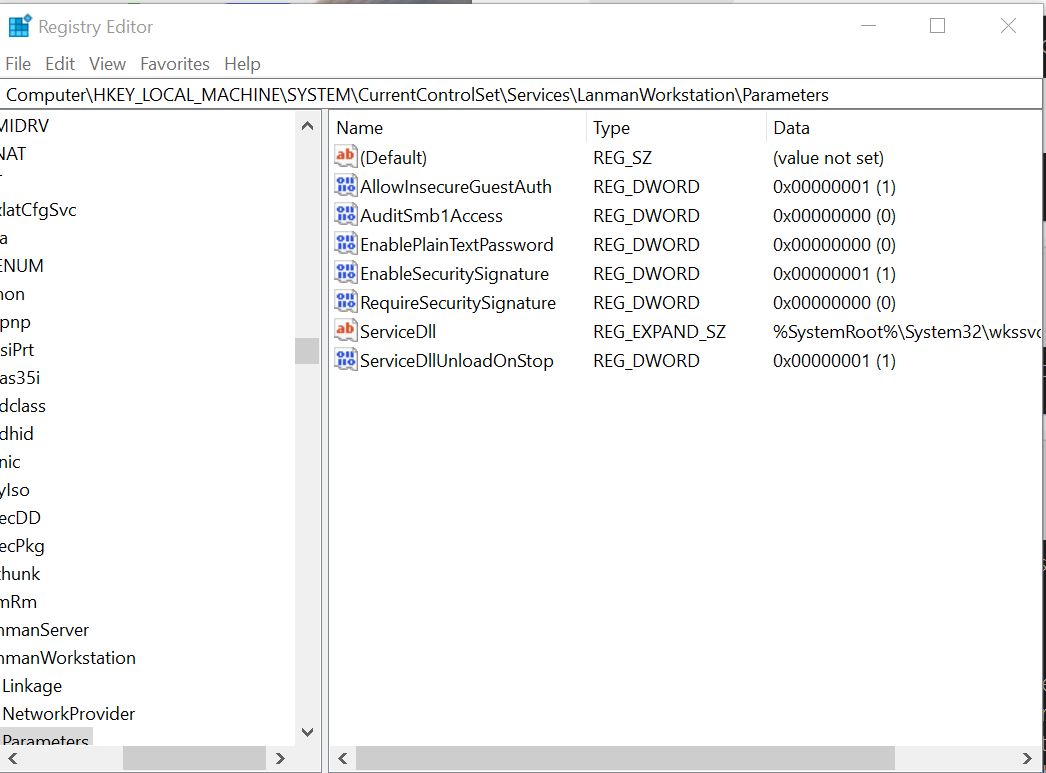Maximize the Registry Editor window
Image resolution: width=1046 pixels, height=773 pixels.
[x=937, y=26]
